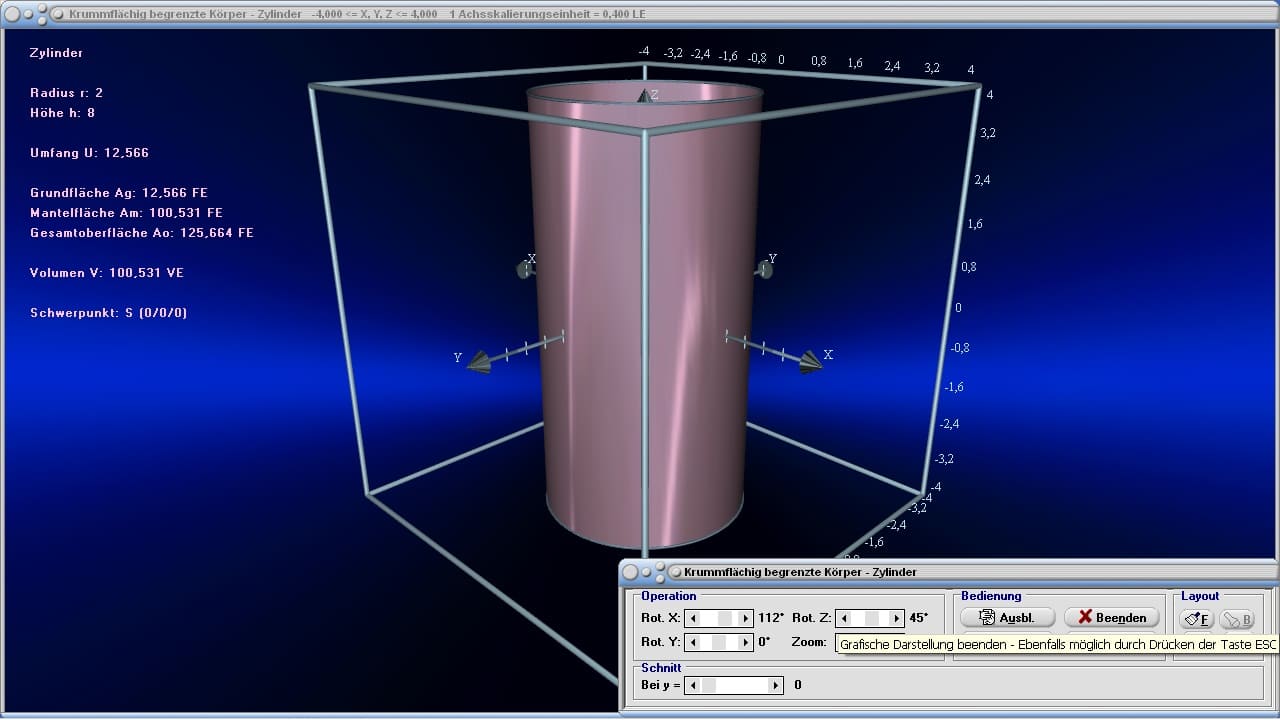Decrease Rot. Z with its left arrow

point(843,619)
